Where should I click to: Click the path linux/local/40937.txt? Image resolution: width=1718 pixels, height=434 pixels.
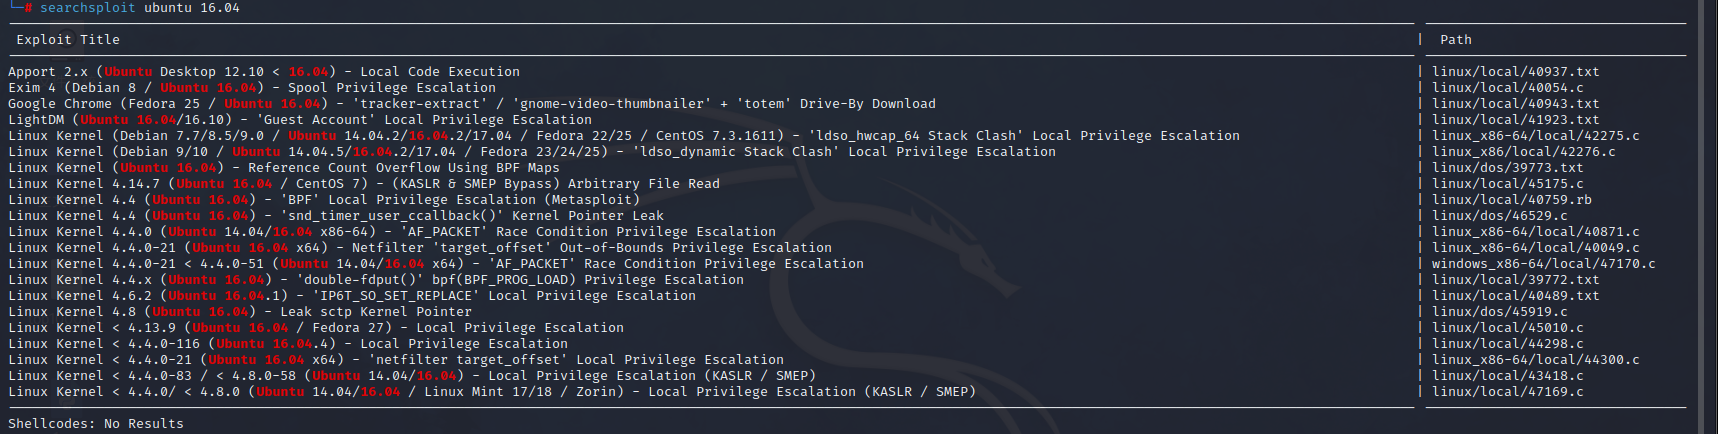1516,72
